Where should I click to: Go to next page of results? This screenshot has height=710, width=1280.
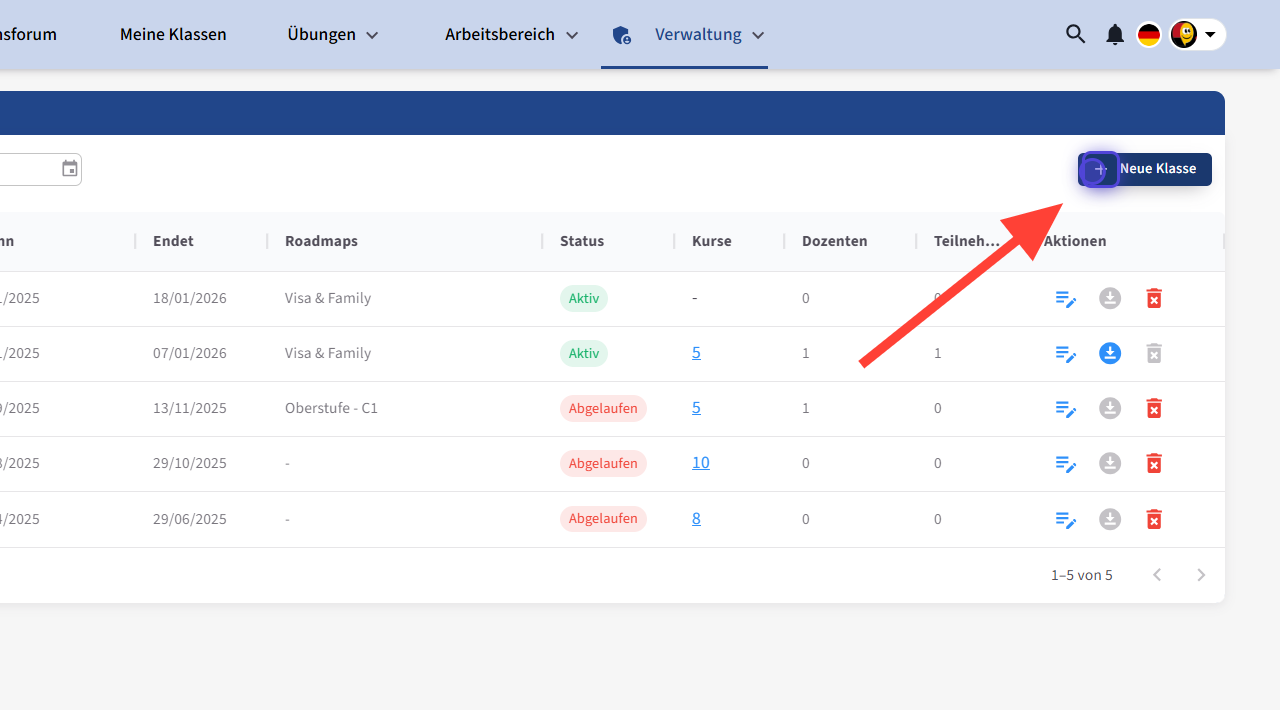pyautogui.click(x=1201, y=575)
